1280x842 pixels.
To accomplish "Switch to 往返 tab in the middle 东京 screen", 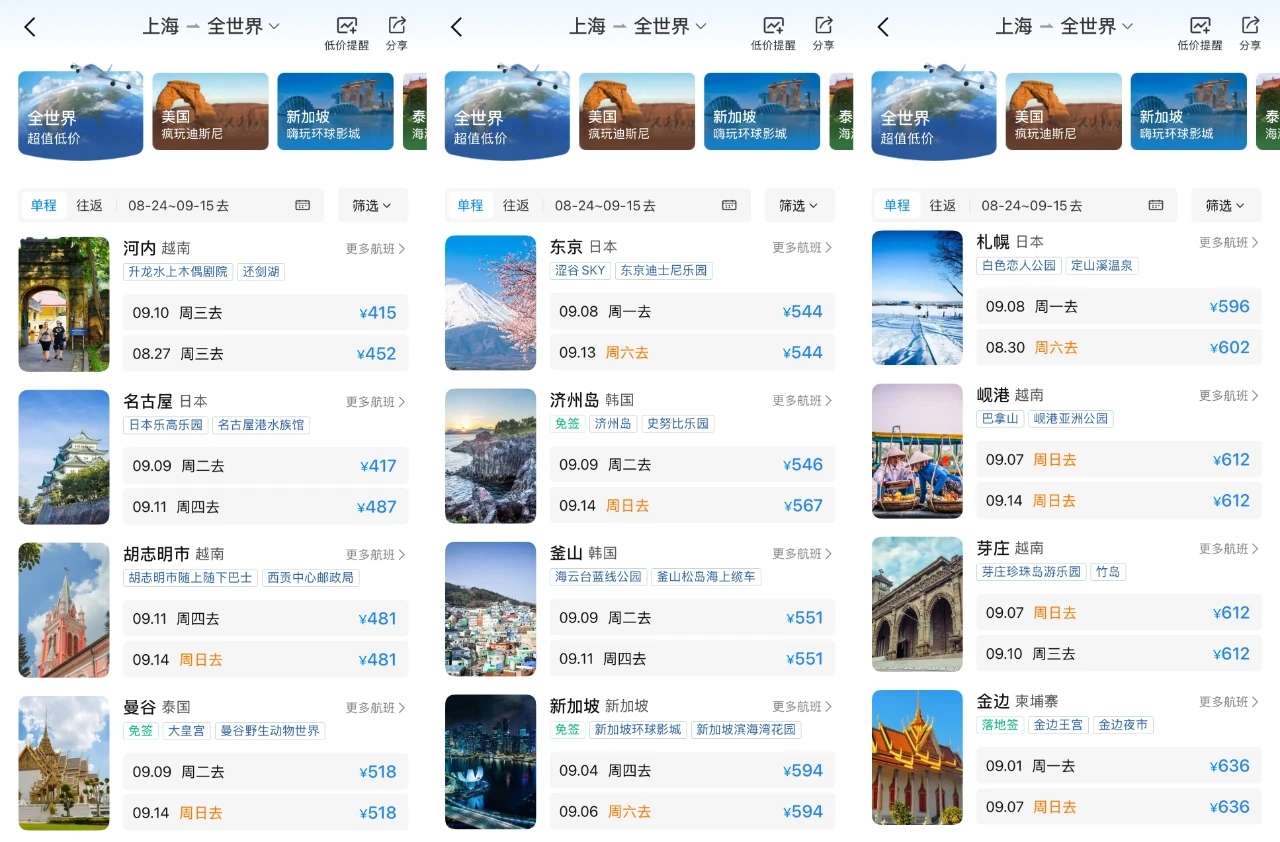I will coord(516,205).
